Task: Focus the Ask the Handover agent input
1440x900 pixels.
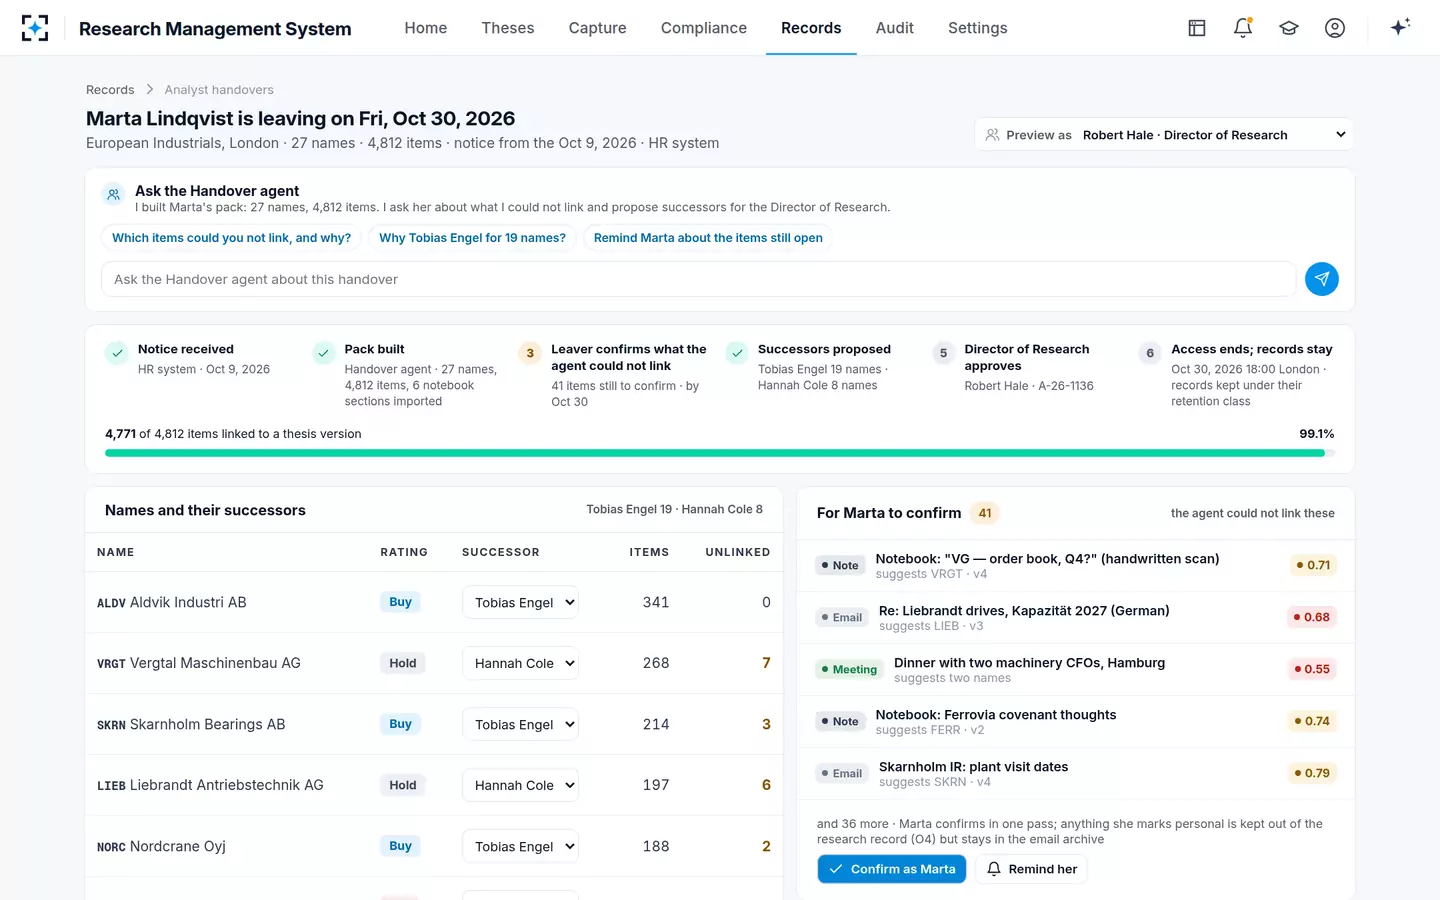Action: tap(699, 279)
